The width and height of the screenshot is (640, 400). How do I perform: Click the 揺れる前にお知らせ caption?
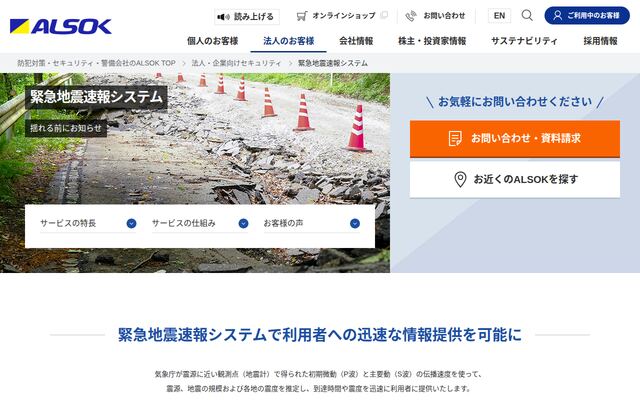coord(66,128)
